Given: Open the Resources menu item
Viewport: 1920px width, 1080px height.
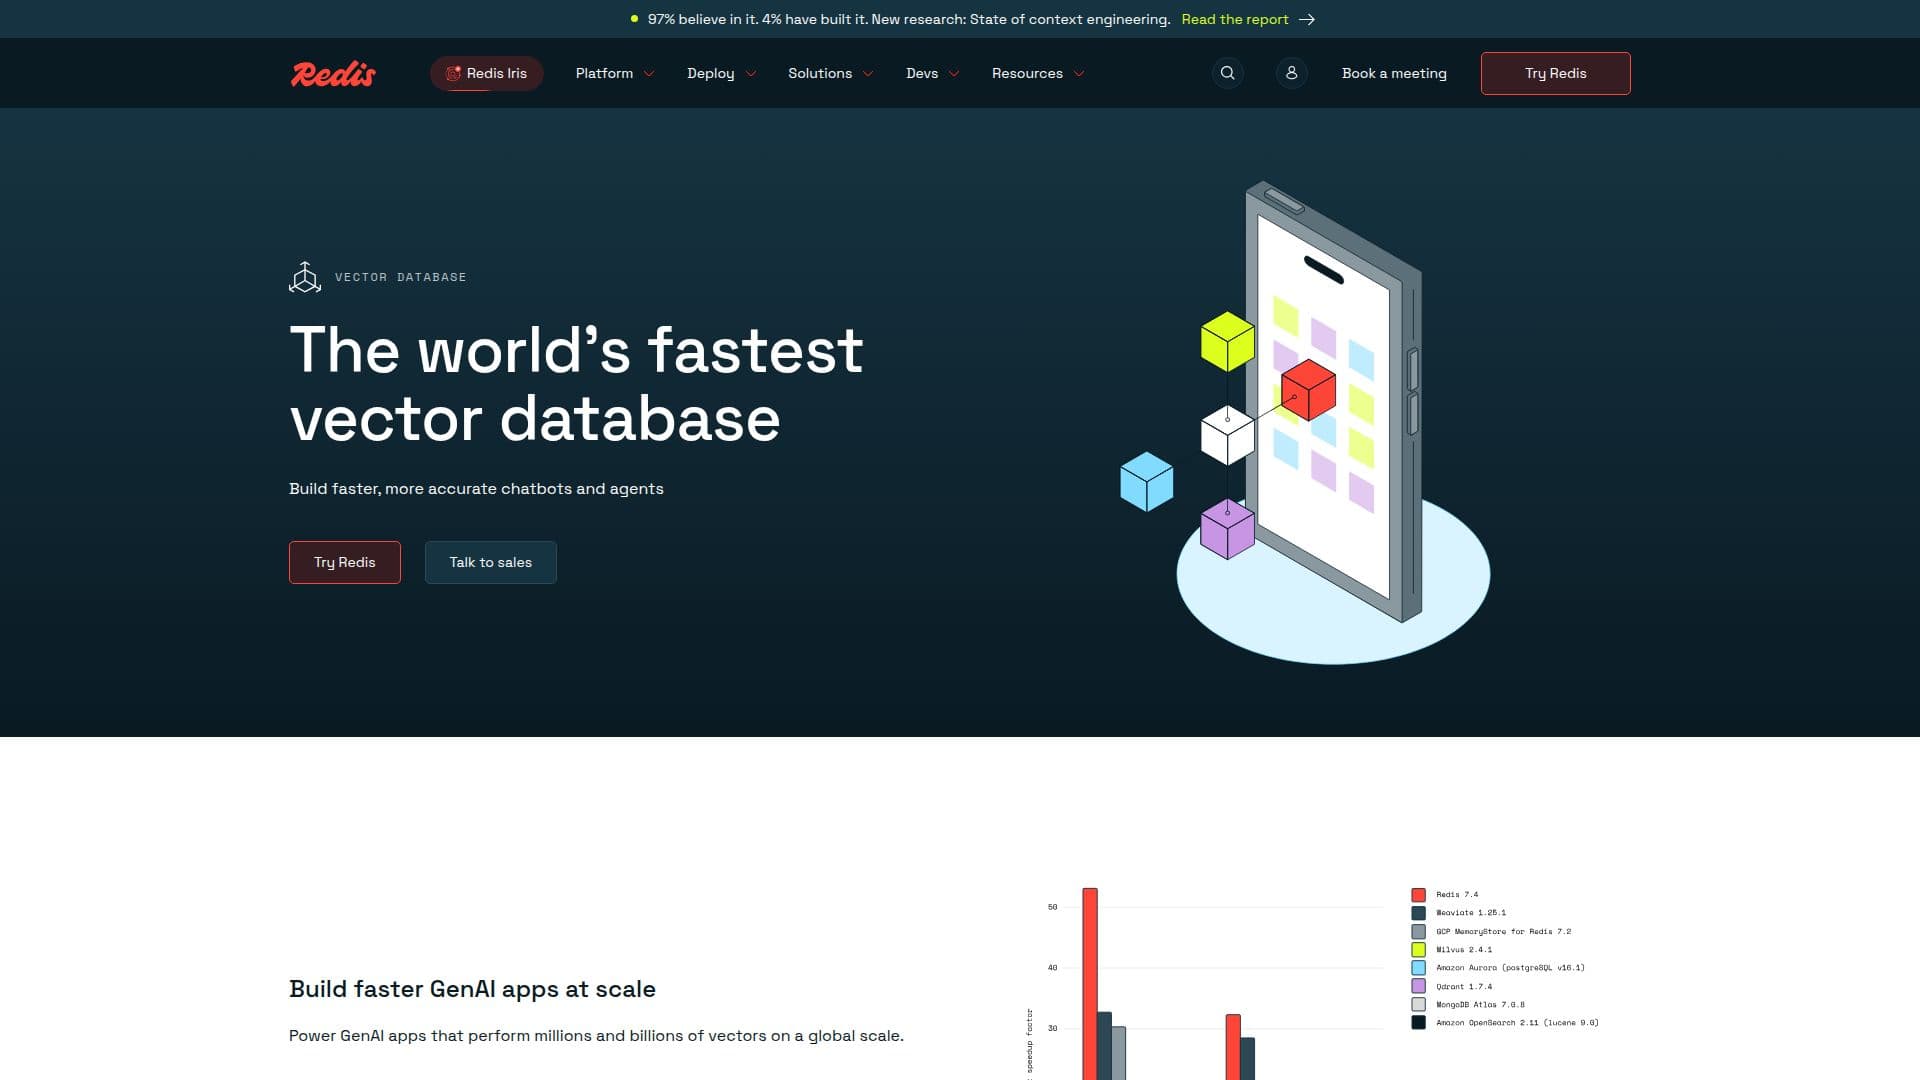Looking at the screenshot, I should tap(1027, 73).
